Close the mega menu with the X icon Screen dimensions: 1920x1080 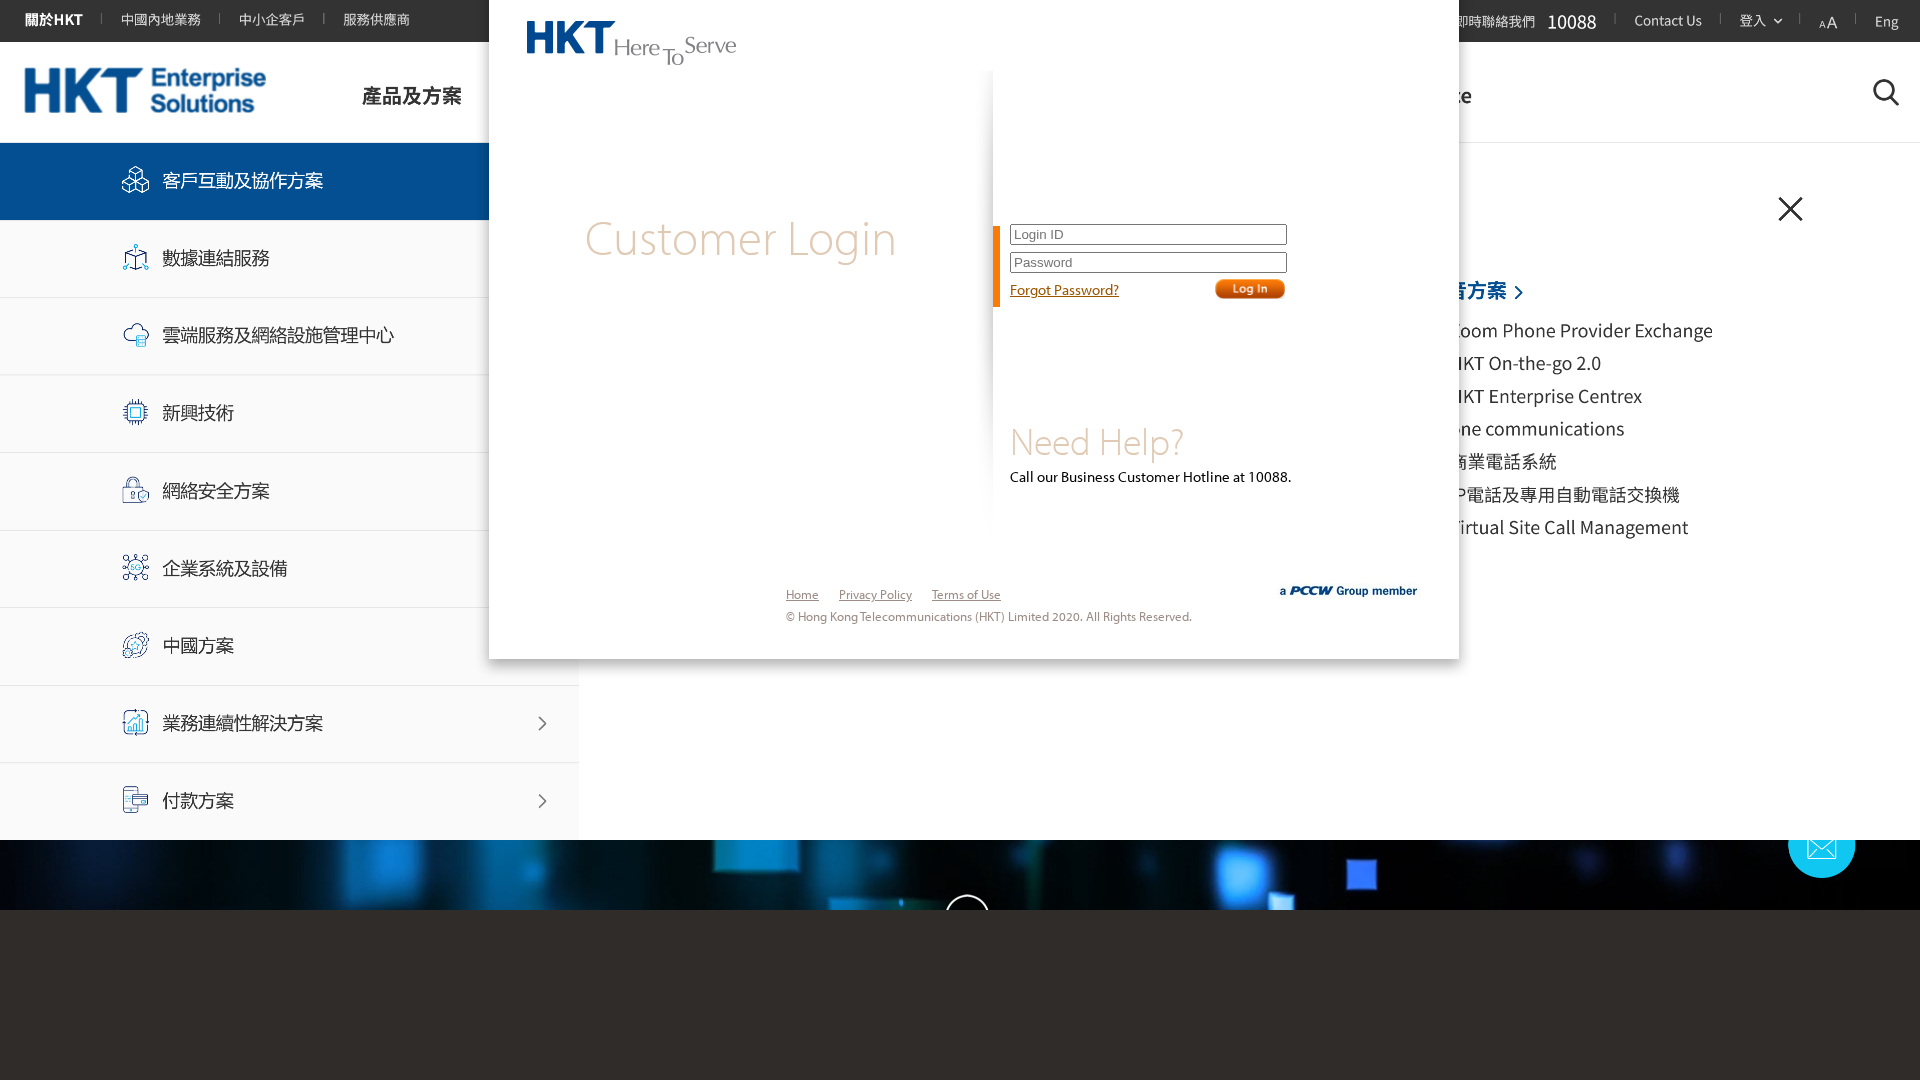(x=1790, y=209)
